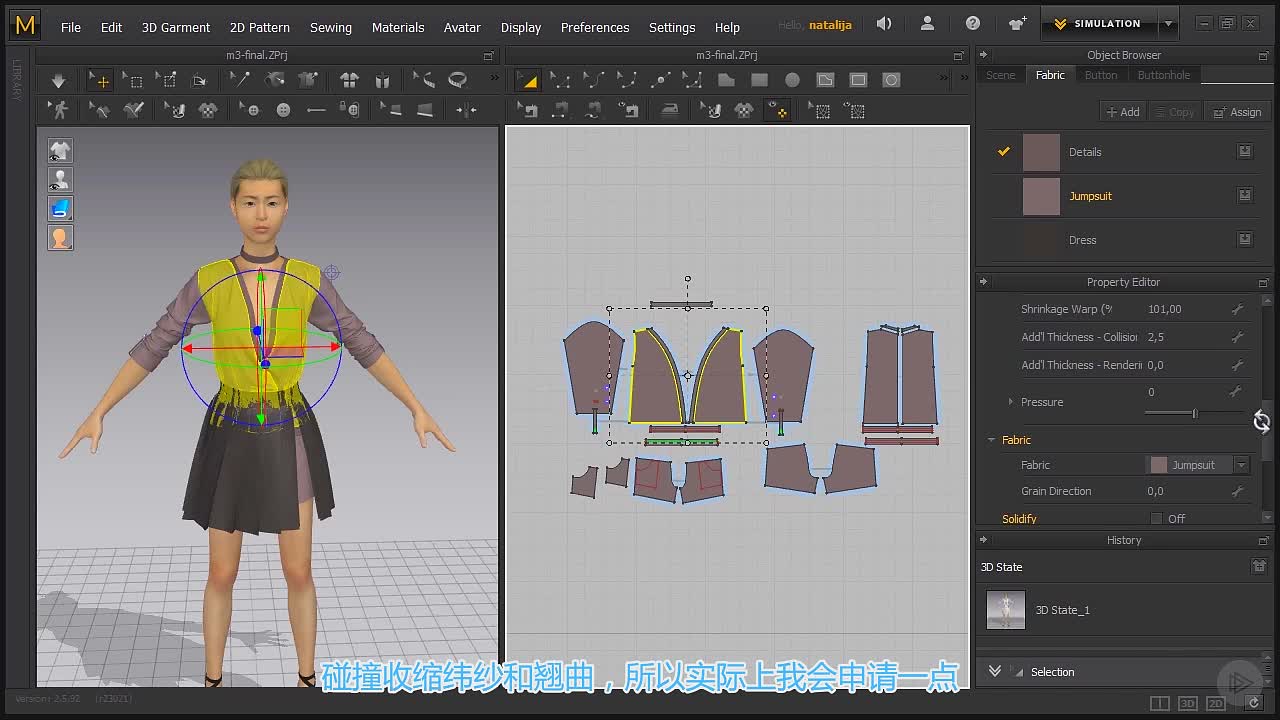
Task: Open the SIMULATION mode dropdown arrow
Action: point(1168,24)
